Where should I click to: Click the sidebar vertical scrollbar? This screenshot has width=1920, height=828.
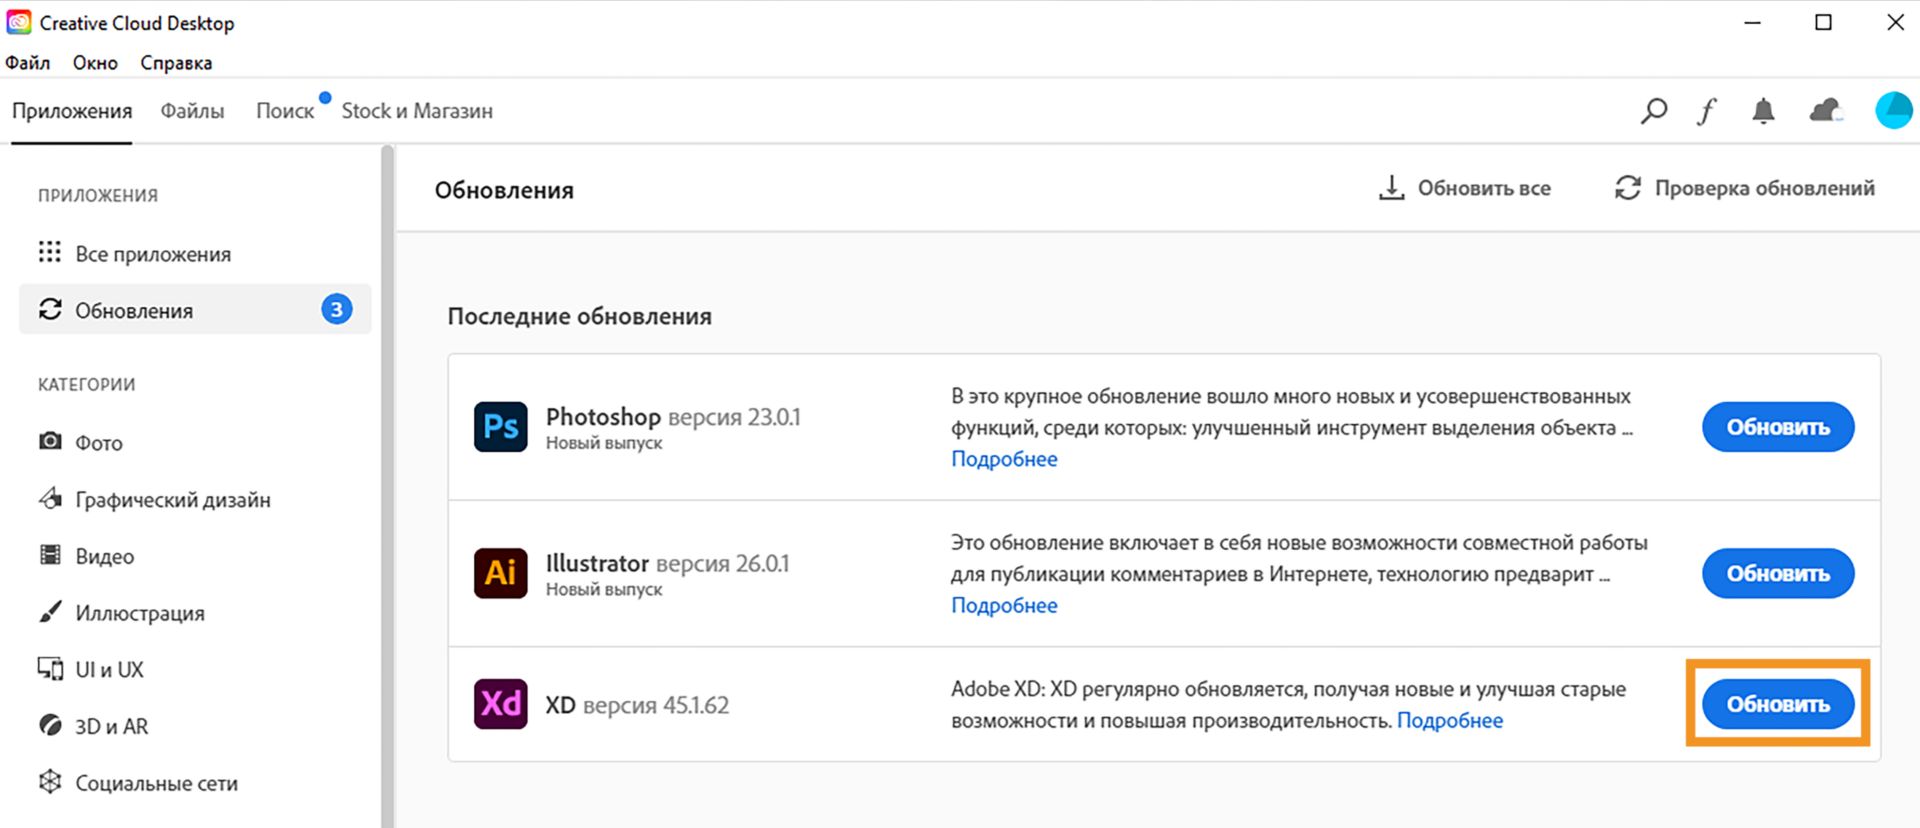pyautogui.click(x=387, y=486)
